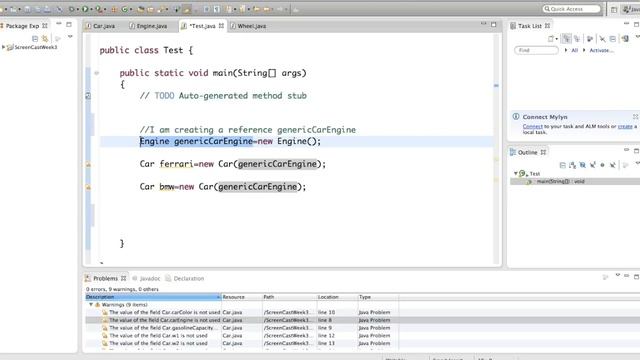Click the New Java Package icon
Screen dimensions: 640x360
[x=114, y=9]
